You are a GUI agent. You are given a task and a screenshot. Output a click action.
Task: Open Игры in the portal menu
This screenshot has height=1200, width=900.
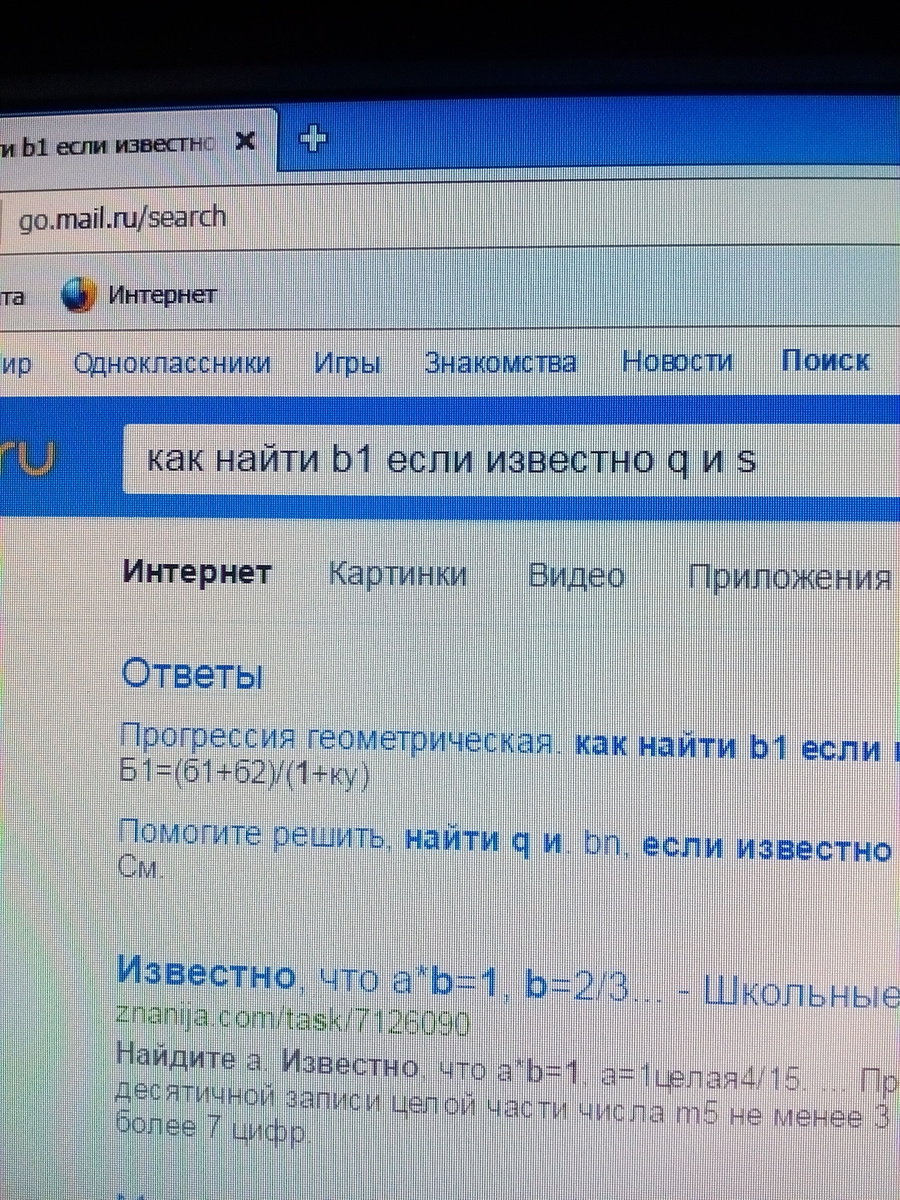click(x=347, y=363)
